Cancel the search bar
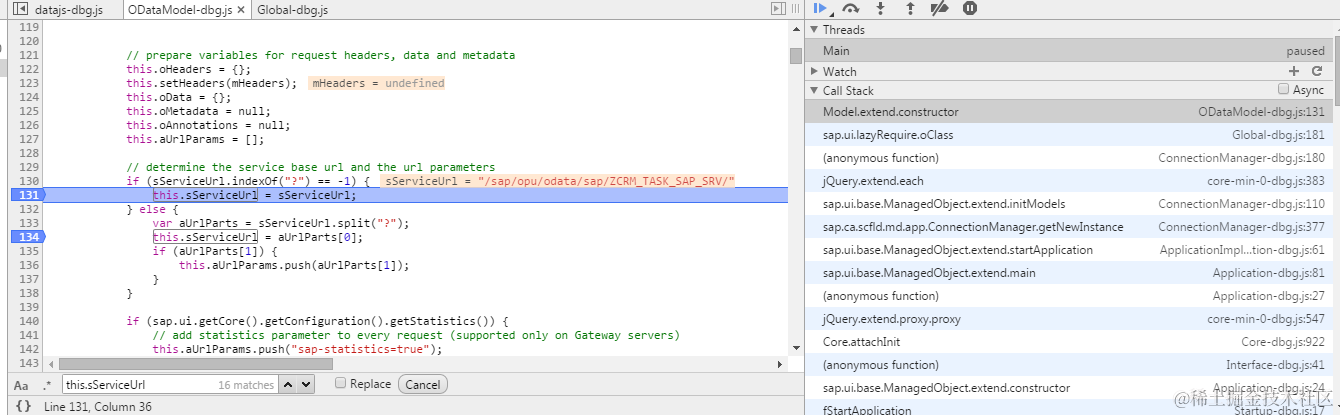Screen dimensions: 1340x415 pyautogui.click(x=422, y=384)
